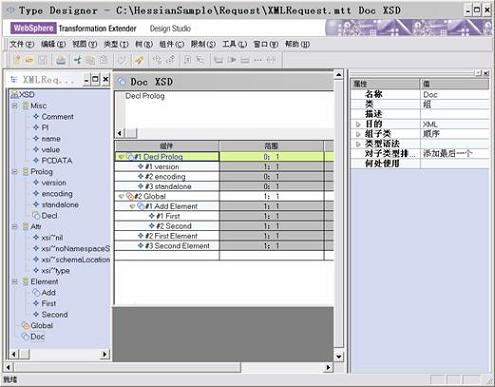
Task: Select the standalone item under Prolog
Action: 60,205
